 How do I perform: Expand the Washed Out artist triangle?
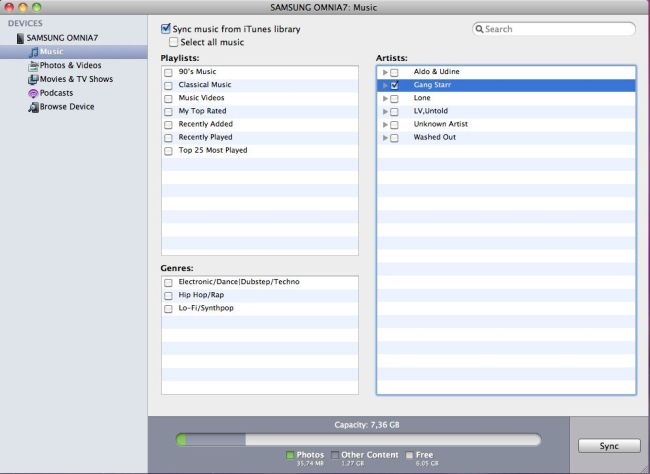point(385,138)
